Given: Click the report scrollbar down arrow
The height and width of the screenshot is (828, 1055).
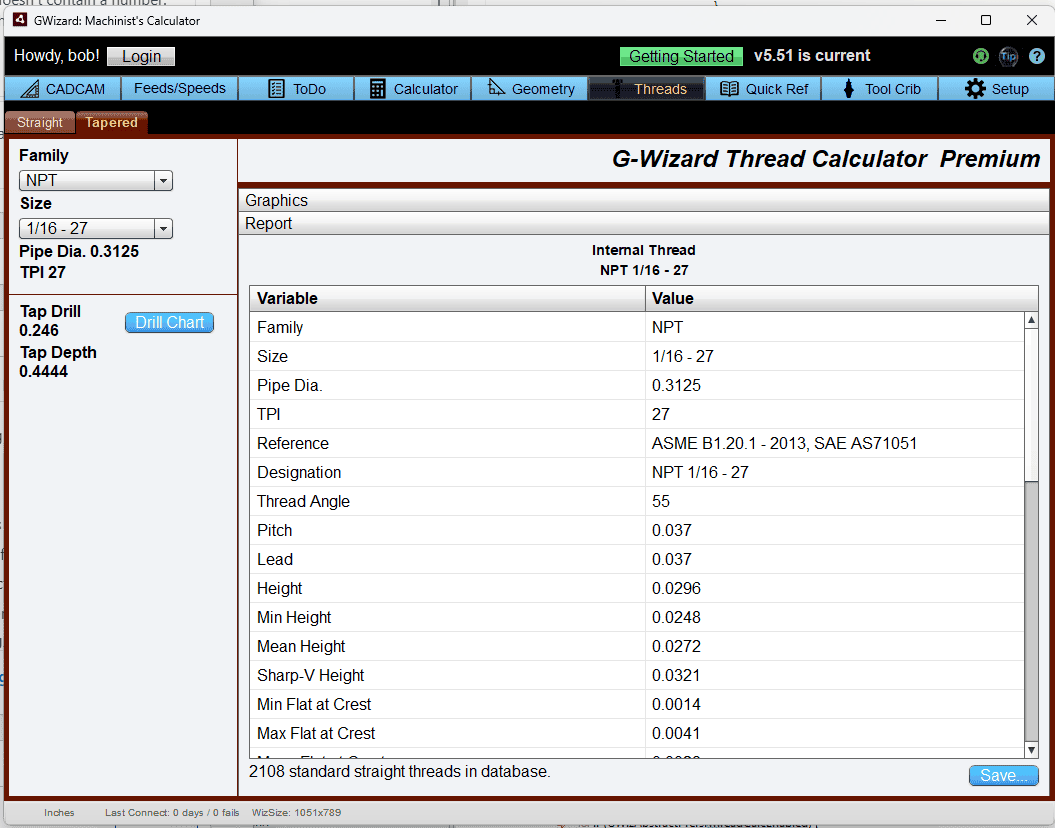Looking at the screenshot, I should (1031, 750).
